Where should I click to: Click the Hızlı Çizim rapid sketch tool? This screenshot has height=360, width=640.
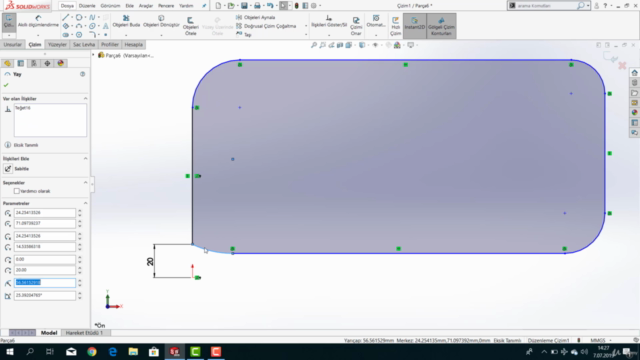click(x=395, y=26)
